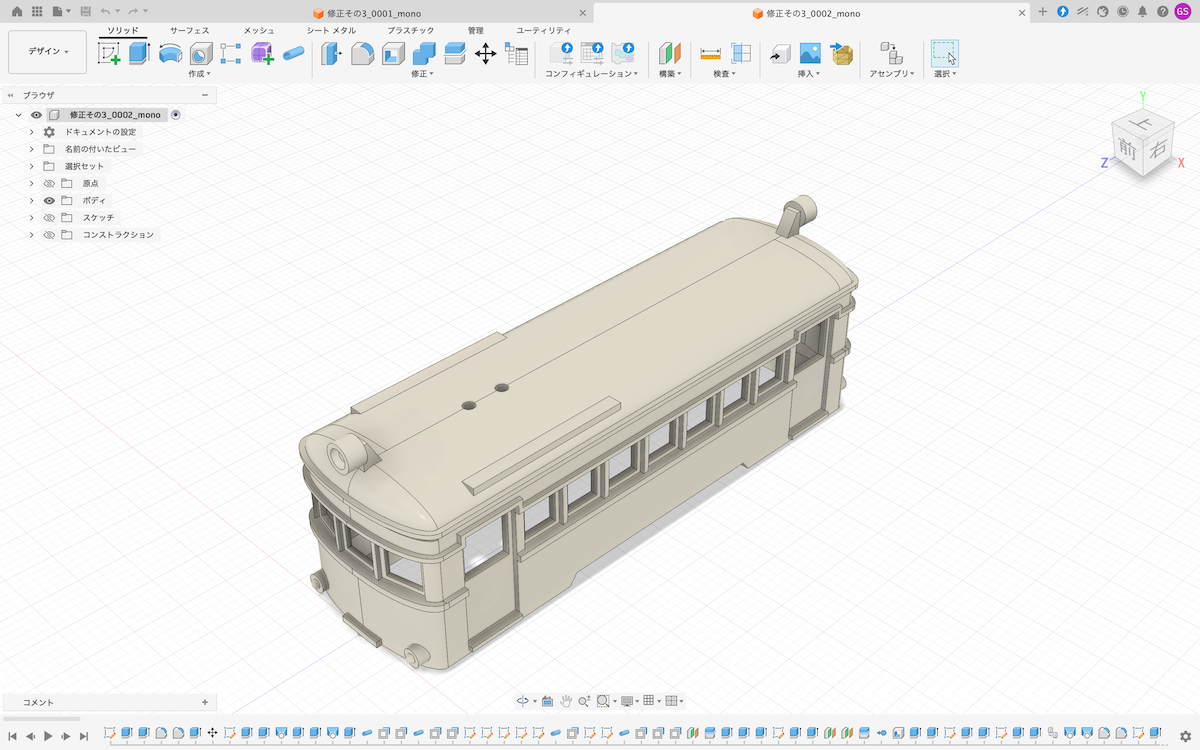
Task: Open the 検査 dropdown menu
Action: click(724, 74)
